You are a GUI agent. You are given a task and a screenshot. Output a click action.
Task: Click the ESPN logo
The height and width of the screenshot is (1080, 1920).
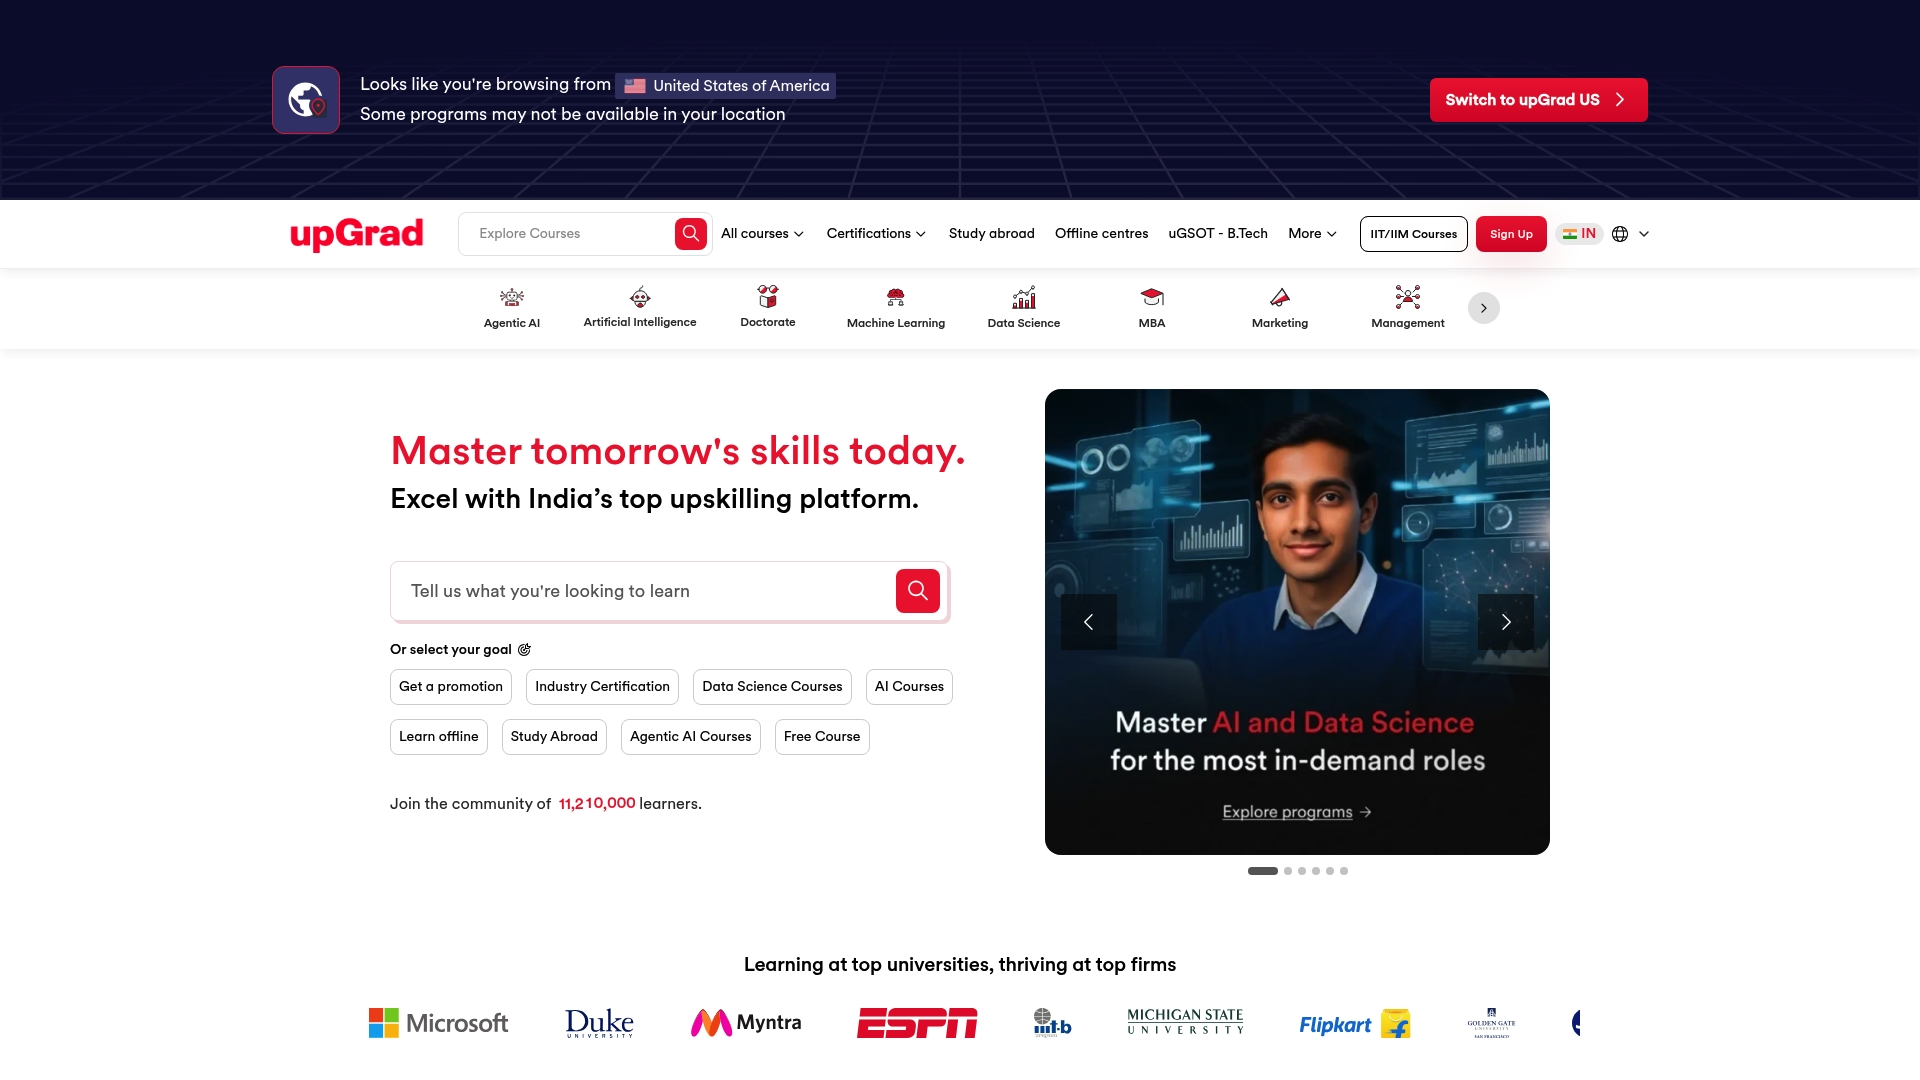(x=917, y=1023)
